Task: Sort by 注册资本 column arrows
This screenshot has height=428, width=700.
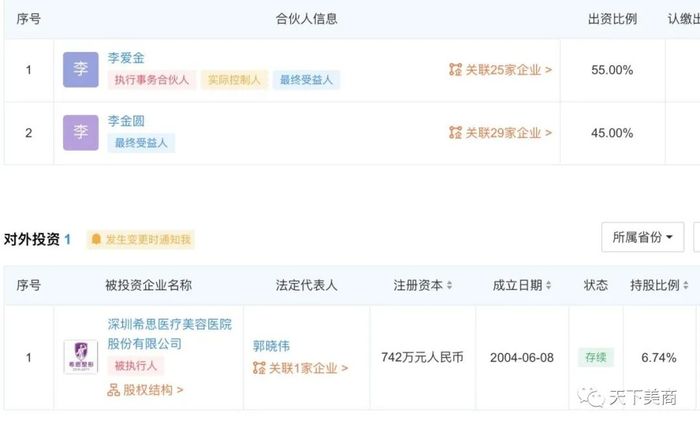Action: (449, 285)
